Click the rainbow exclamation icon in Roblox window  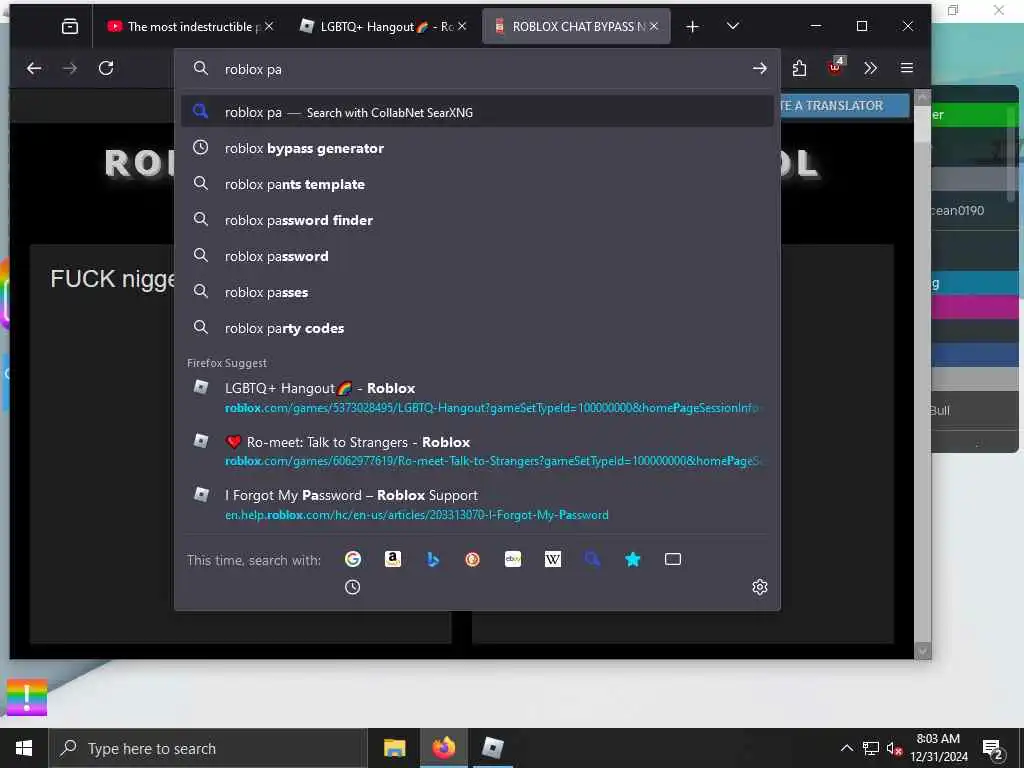pyautogui.click(x=27, y=697)
